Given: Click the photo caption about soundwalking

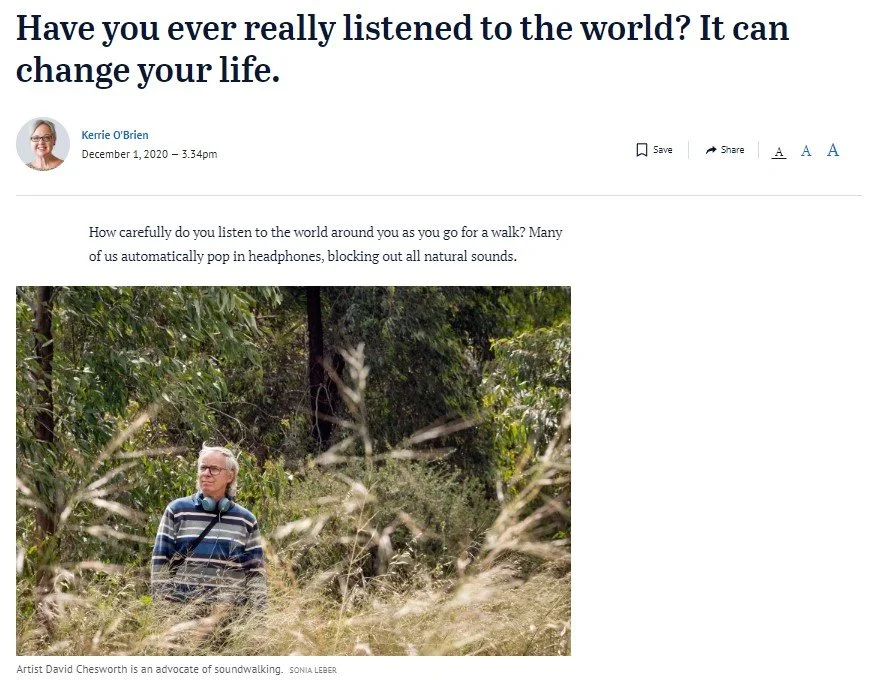Looking at the screenshot, I should 149,669.
